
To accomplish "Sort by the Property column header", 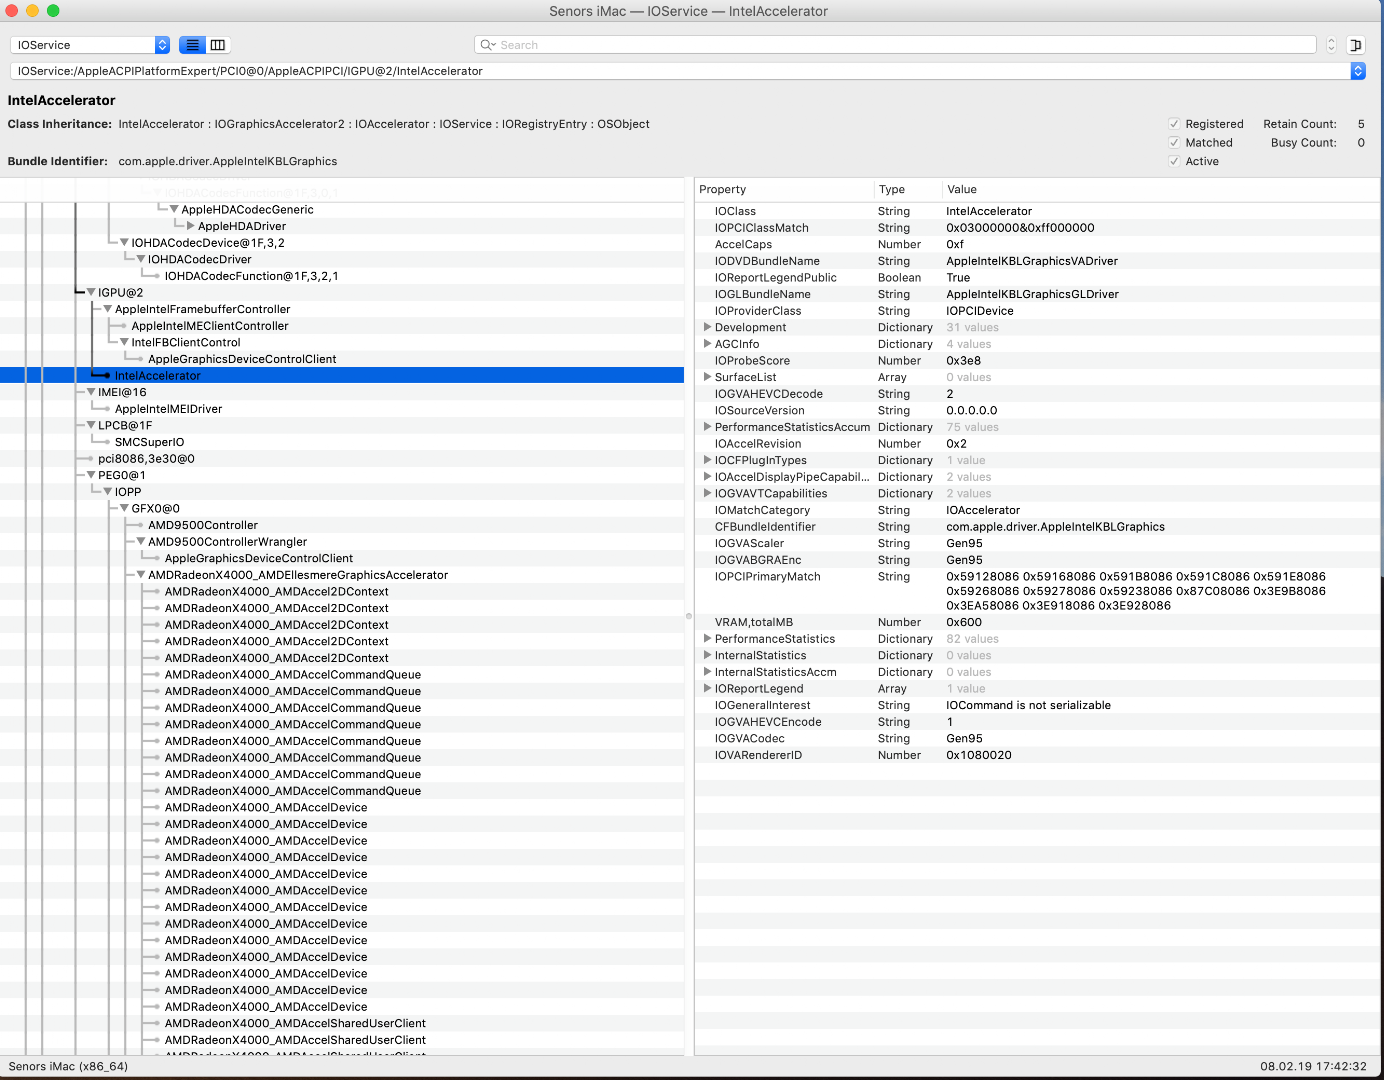I will tap(723, 190).
